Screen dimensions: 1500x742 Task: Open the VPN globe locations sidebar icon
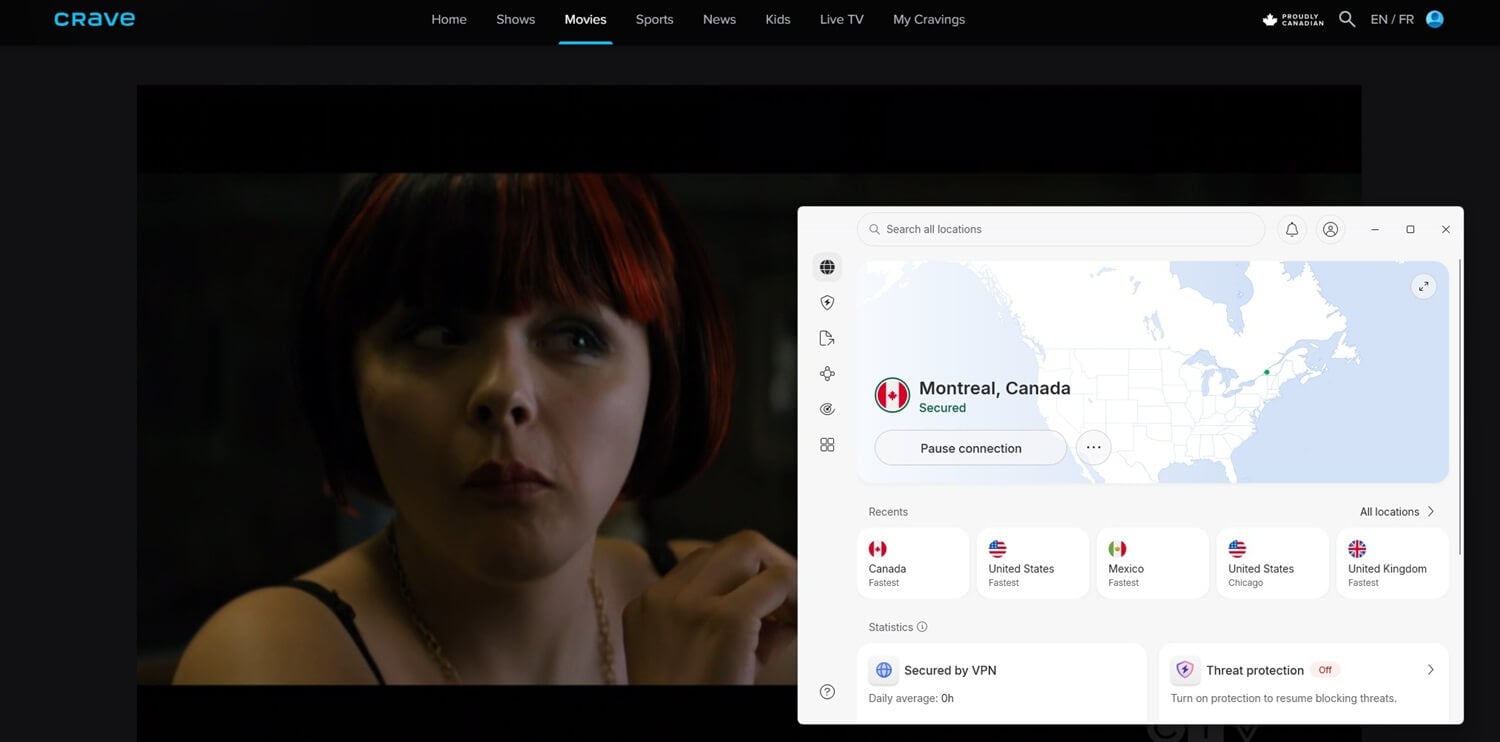[x=827, y=267]
